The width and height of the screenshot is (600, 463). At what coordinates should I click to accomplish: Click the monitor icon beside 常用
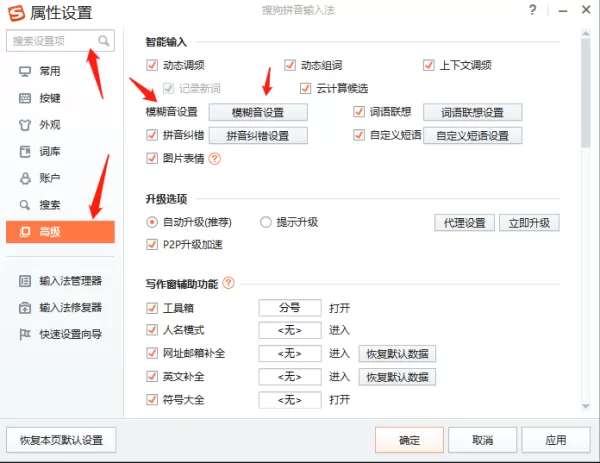pos(25,72)
